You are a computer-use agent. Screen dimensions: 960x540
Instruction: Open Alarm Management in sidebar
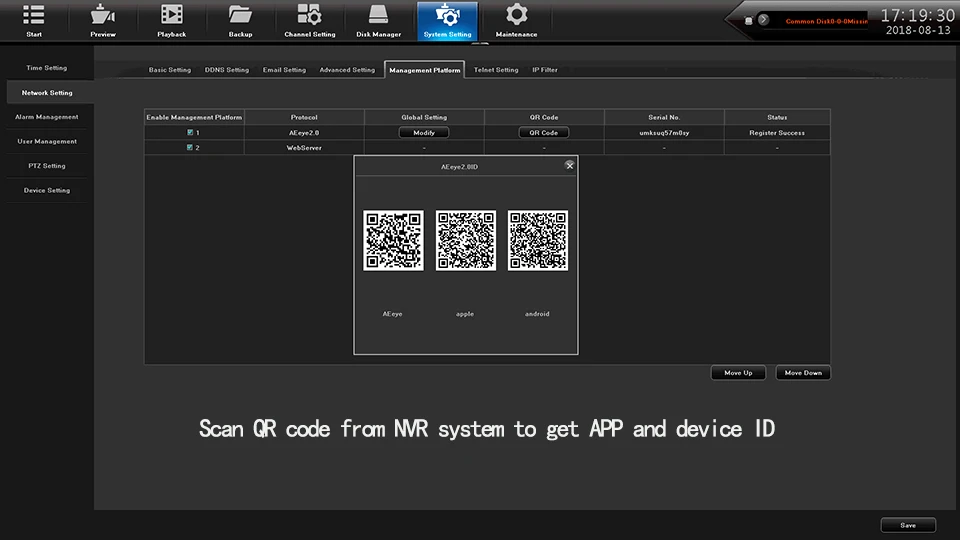tap(47, 117)
